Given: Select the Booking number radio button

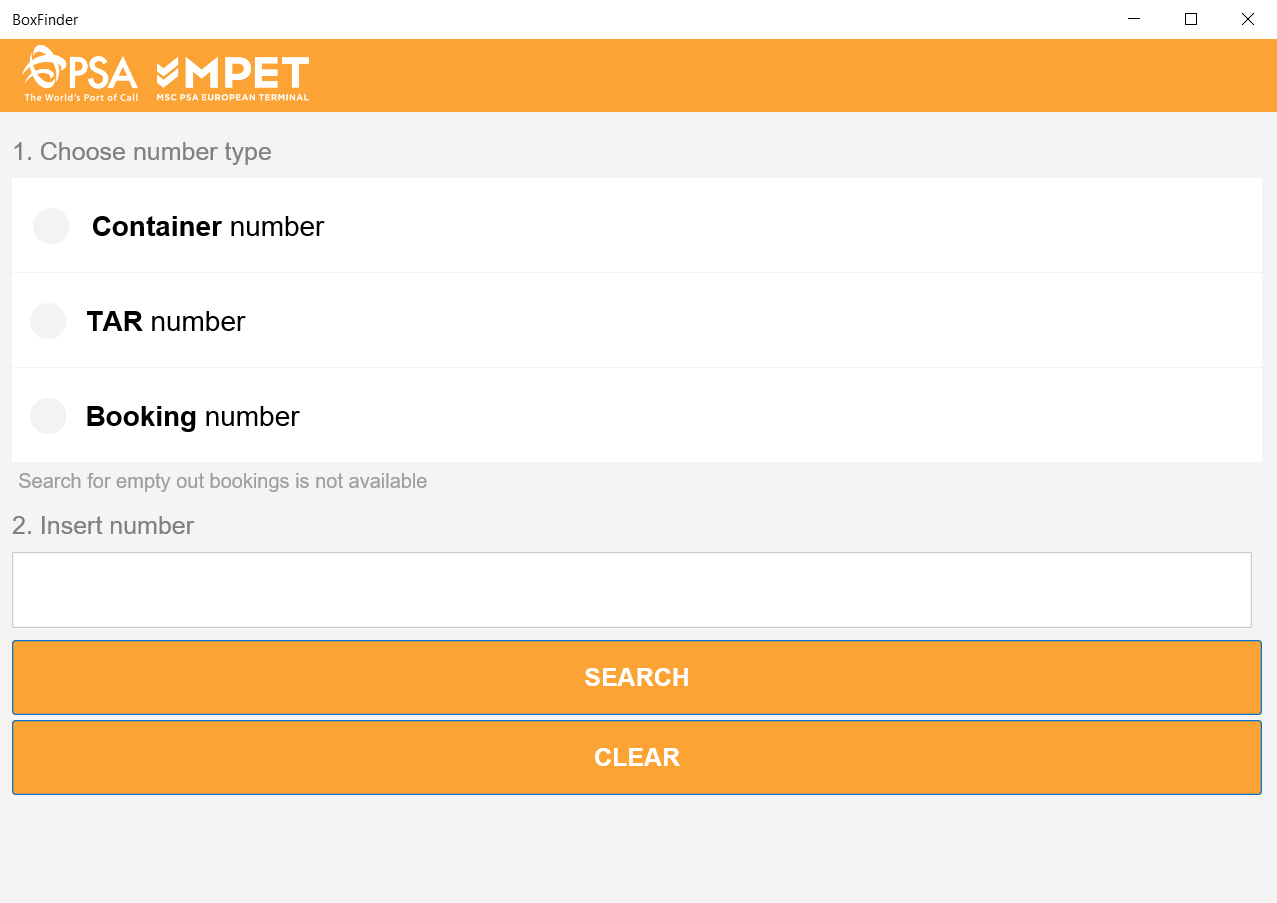Looking at the screenshot, I should 48,416.
